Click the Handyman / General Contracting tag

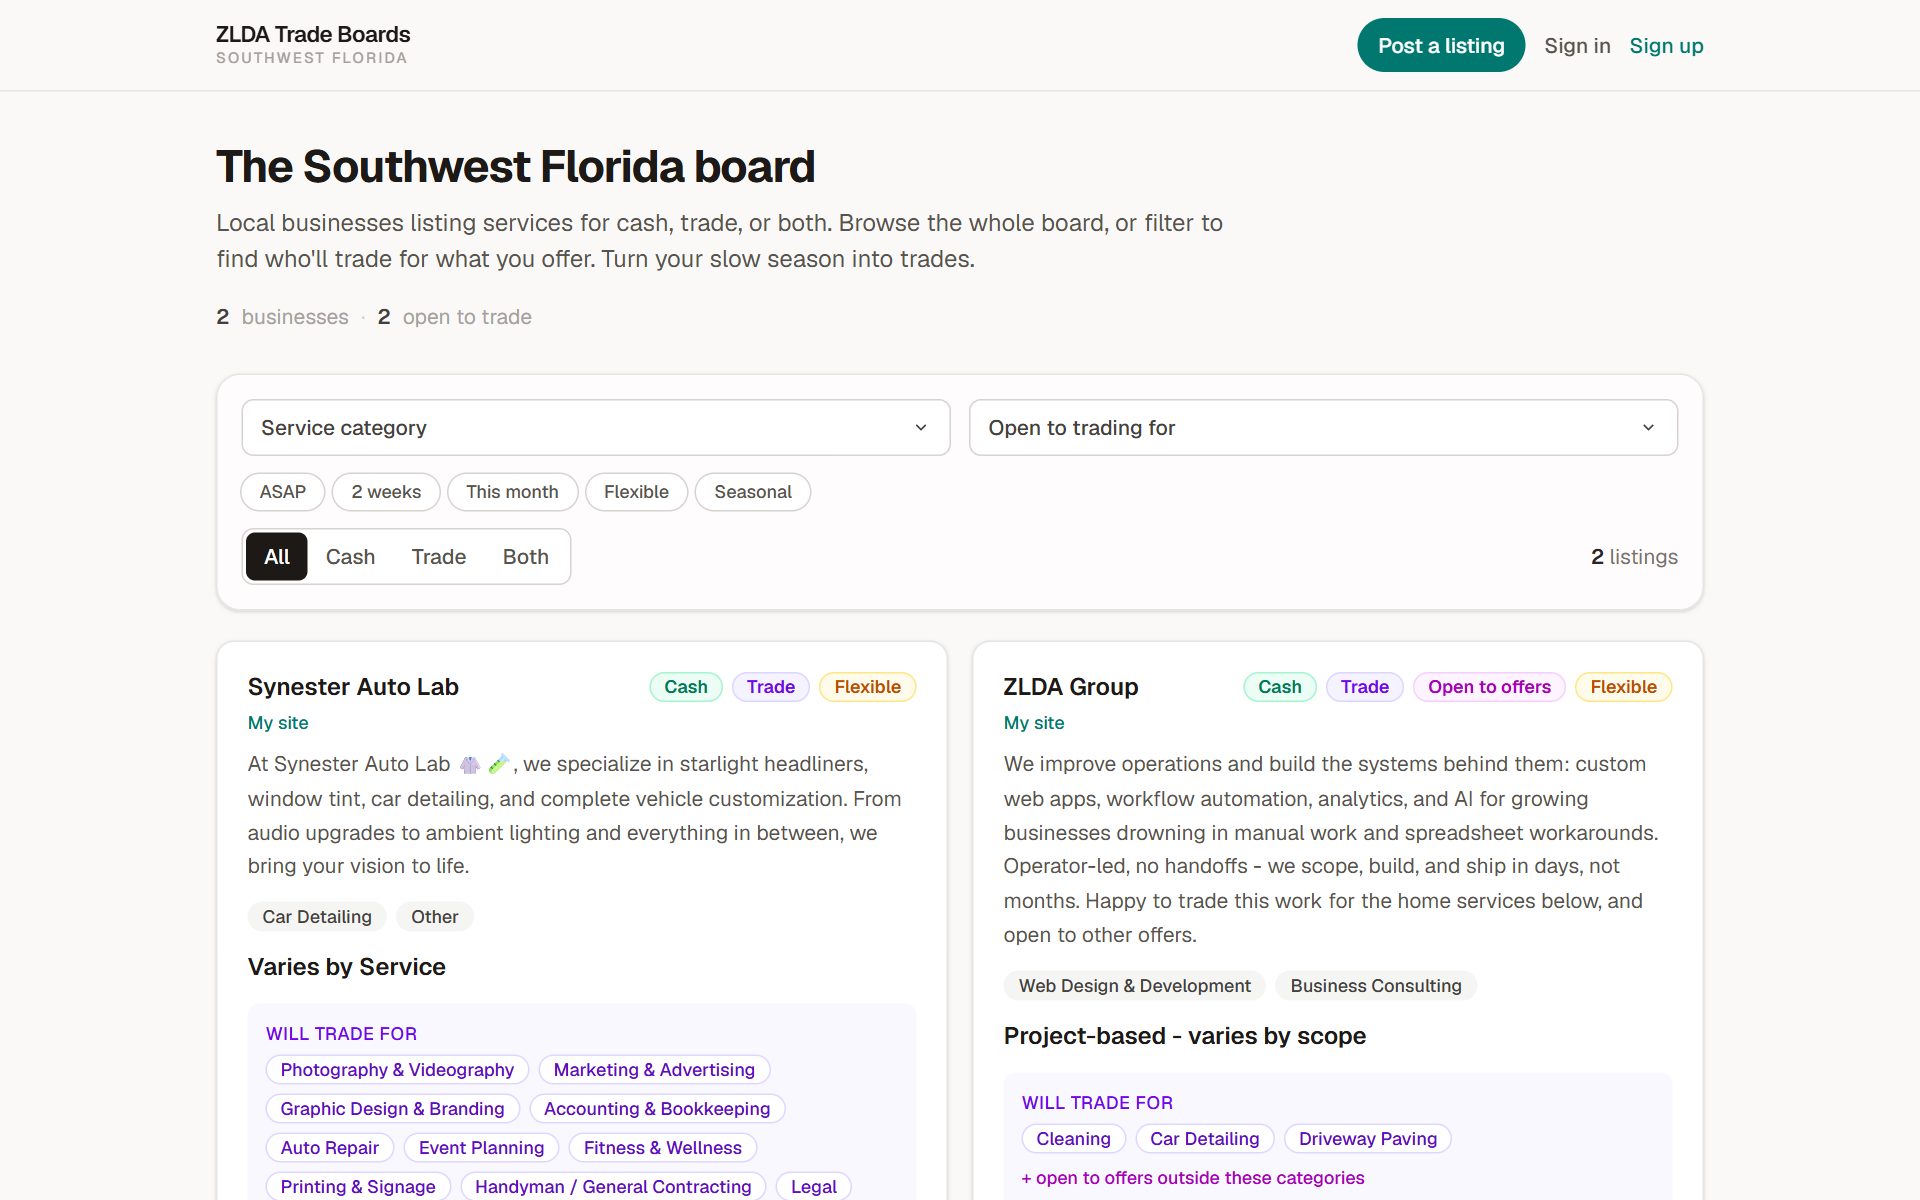click(613, 1186)
